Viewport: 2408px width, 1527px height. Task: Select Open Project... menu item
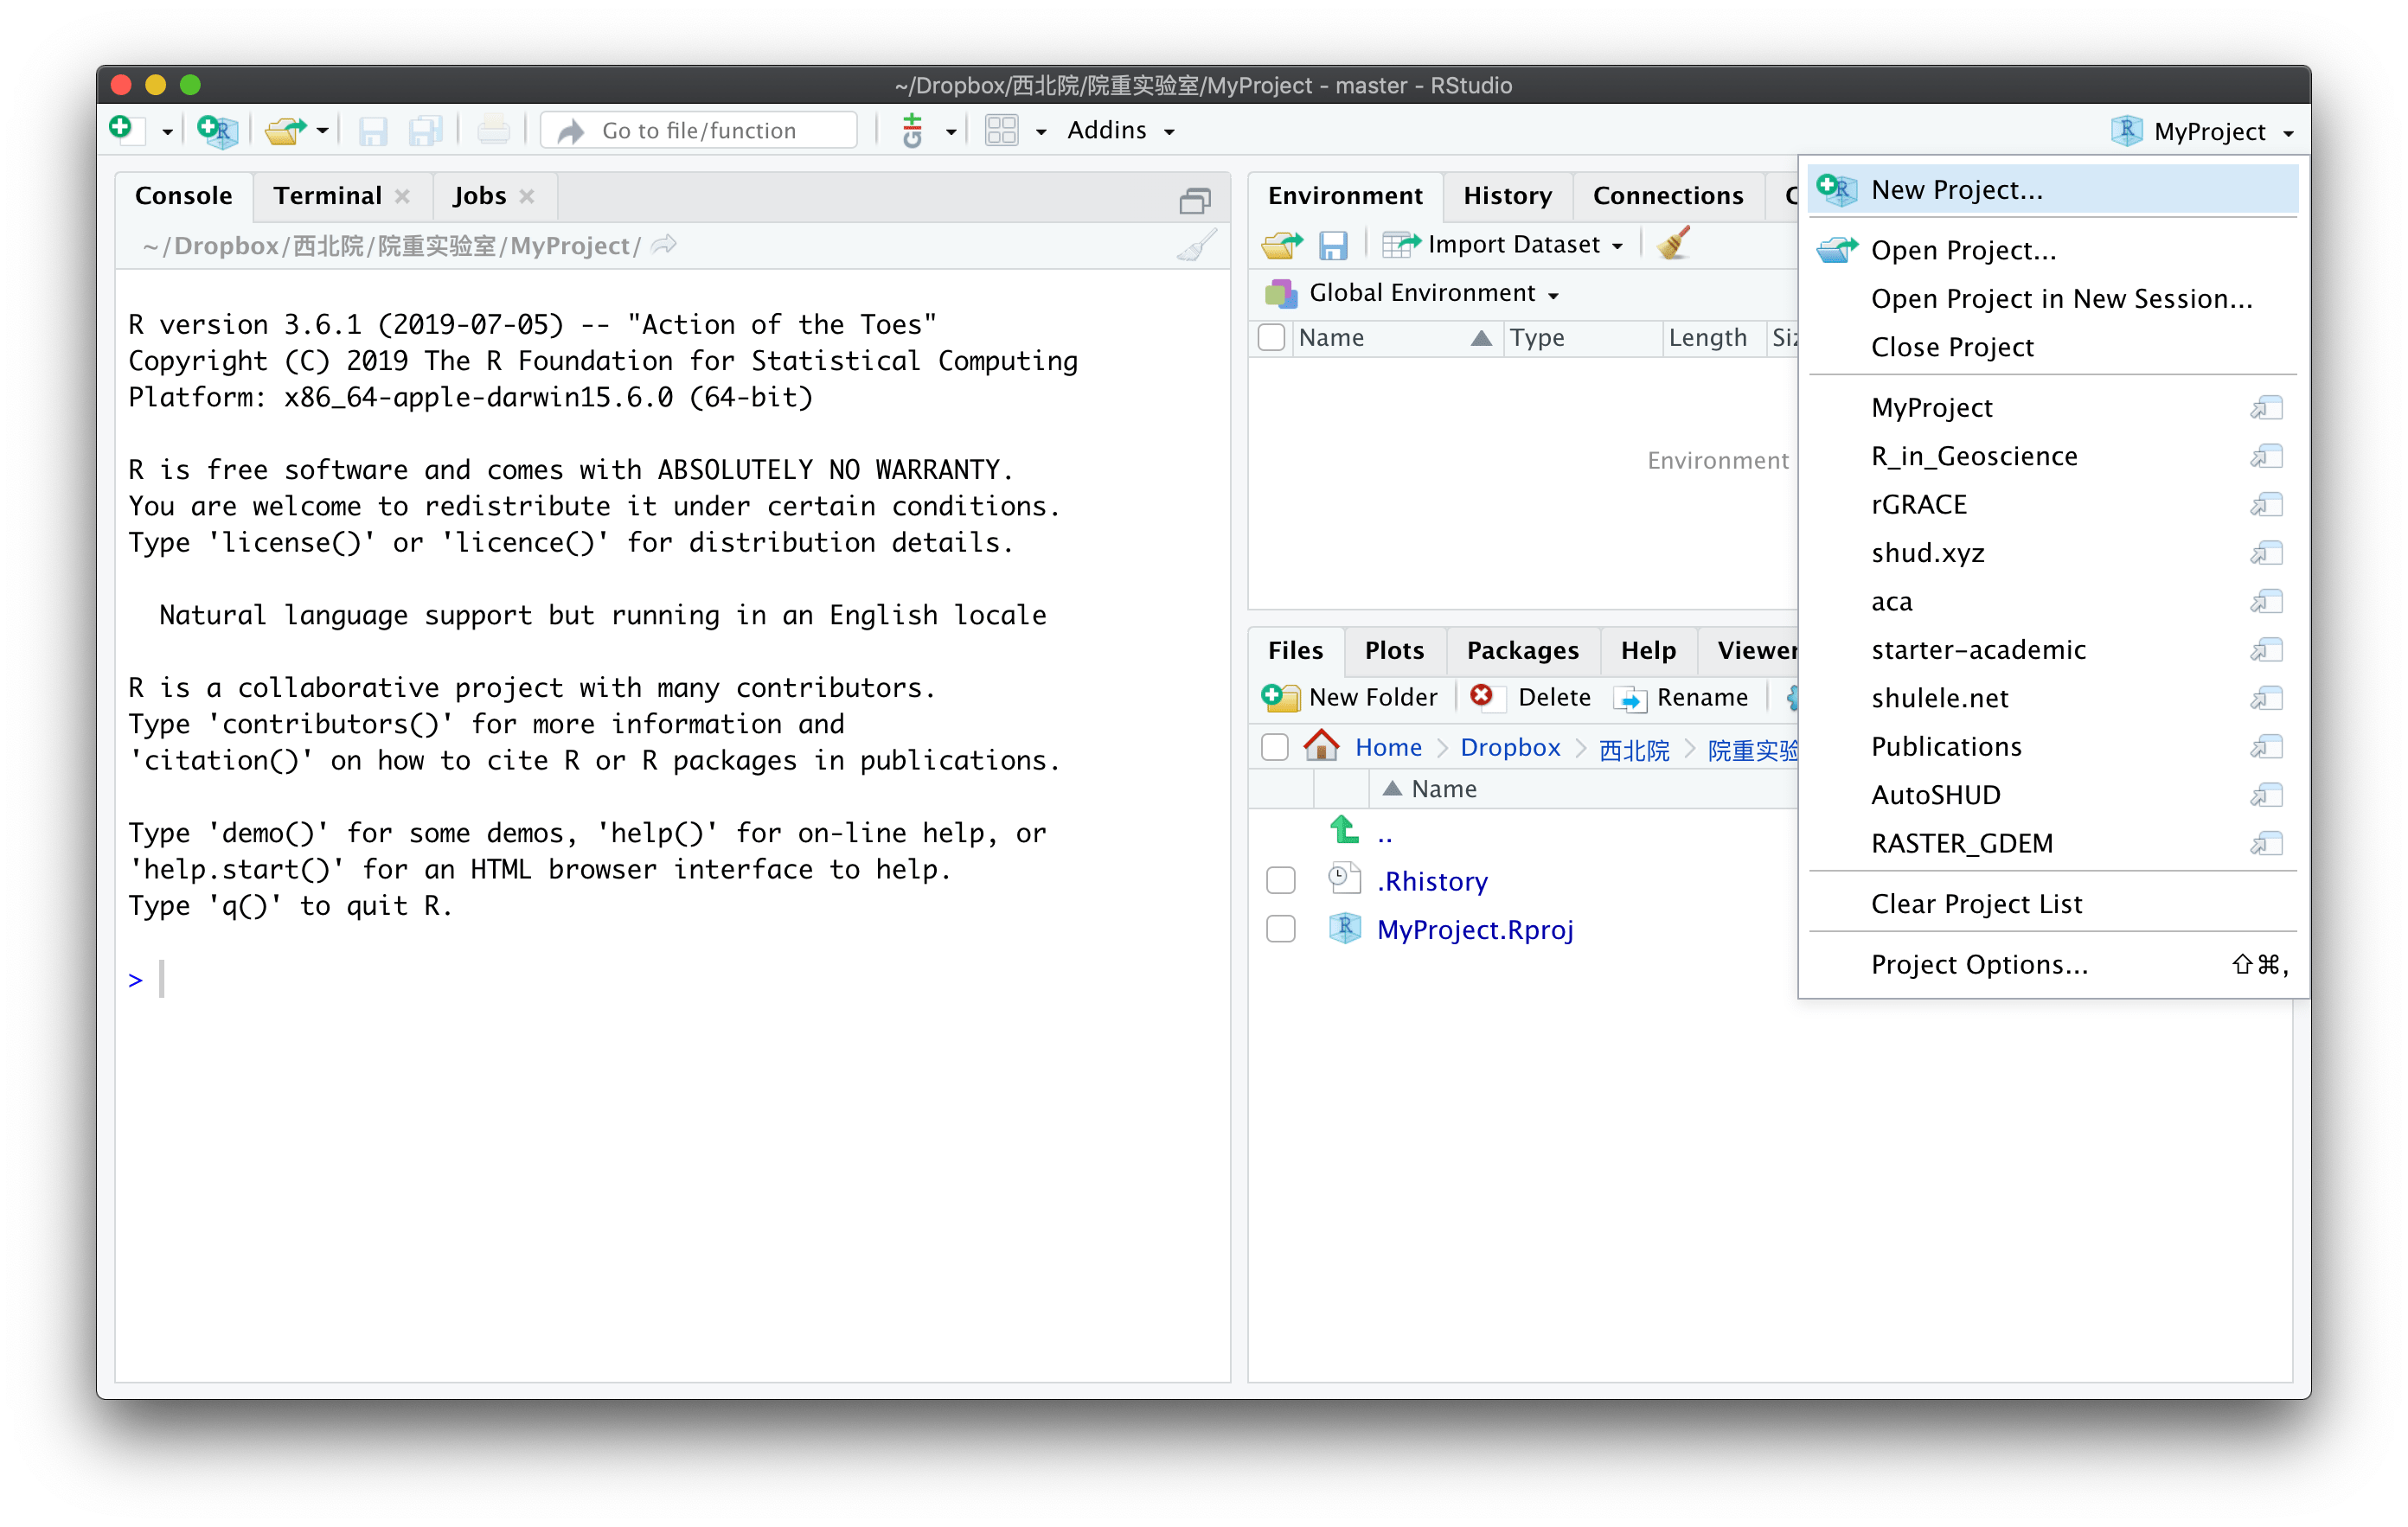click(x=2052, y=250)
